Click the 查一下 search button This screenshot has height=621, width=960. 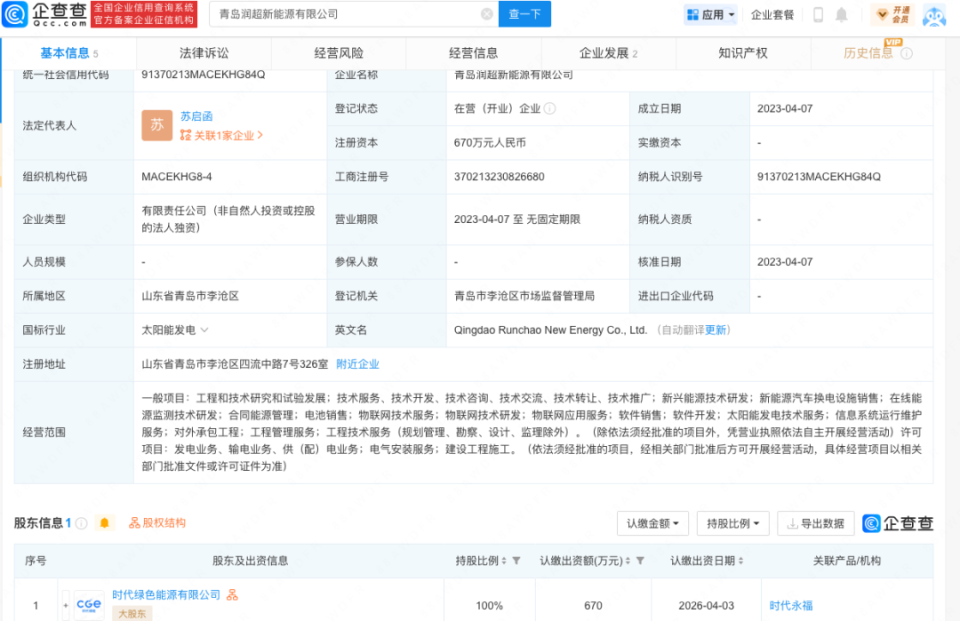525,14
